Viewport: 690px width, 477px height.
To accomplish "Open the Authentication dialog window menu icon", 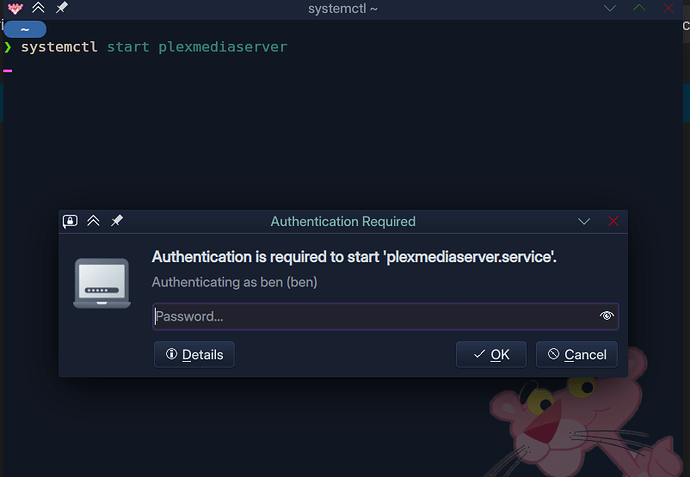I will [70, 221].
